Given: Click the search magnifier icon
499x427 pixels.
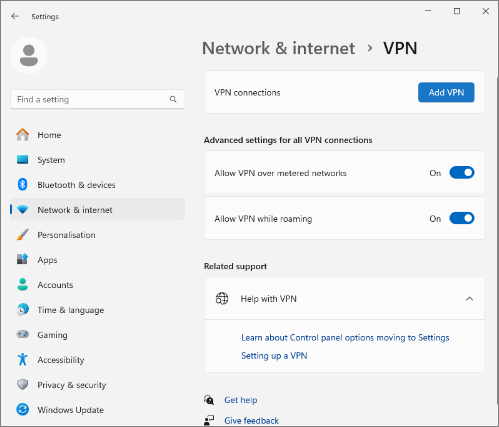Looking at the screenshot, I should 173,99.
